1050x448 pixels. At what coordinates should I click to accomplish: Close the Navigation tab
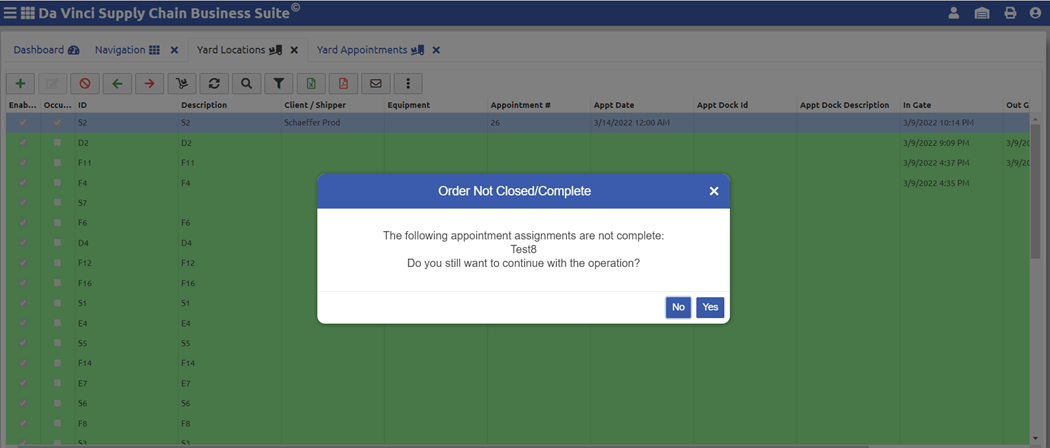174,50
